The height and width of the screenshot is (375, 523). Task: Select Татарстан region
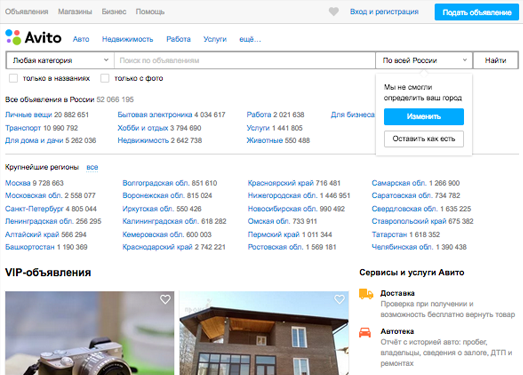click(389, 235)
